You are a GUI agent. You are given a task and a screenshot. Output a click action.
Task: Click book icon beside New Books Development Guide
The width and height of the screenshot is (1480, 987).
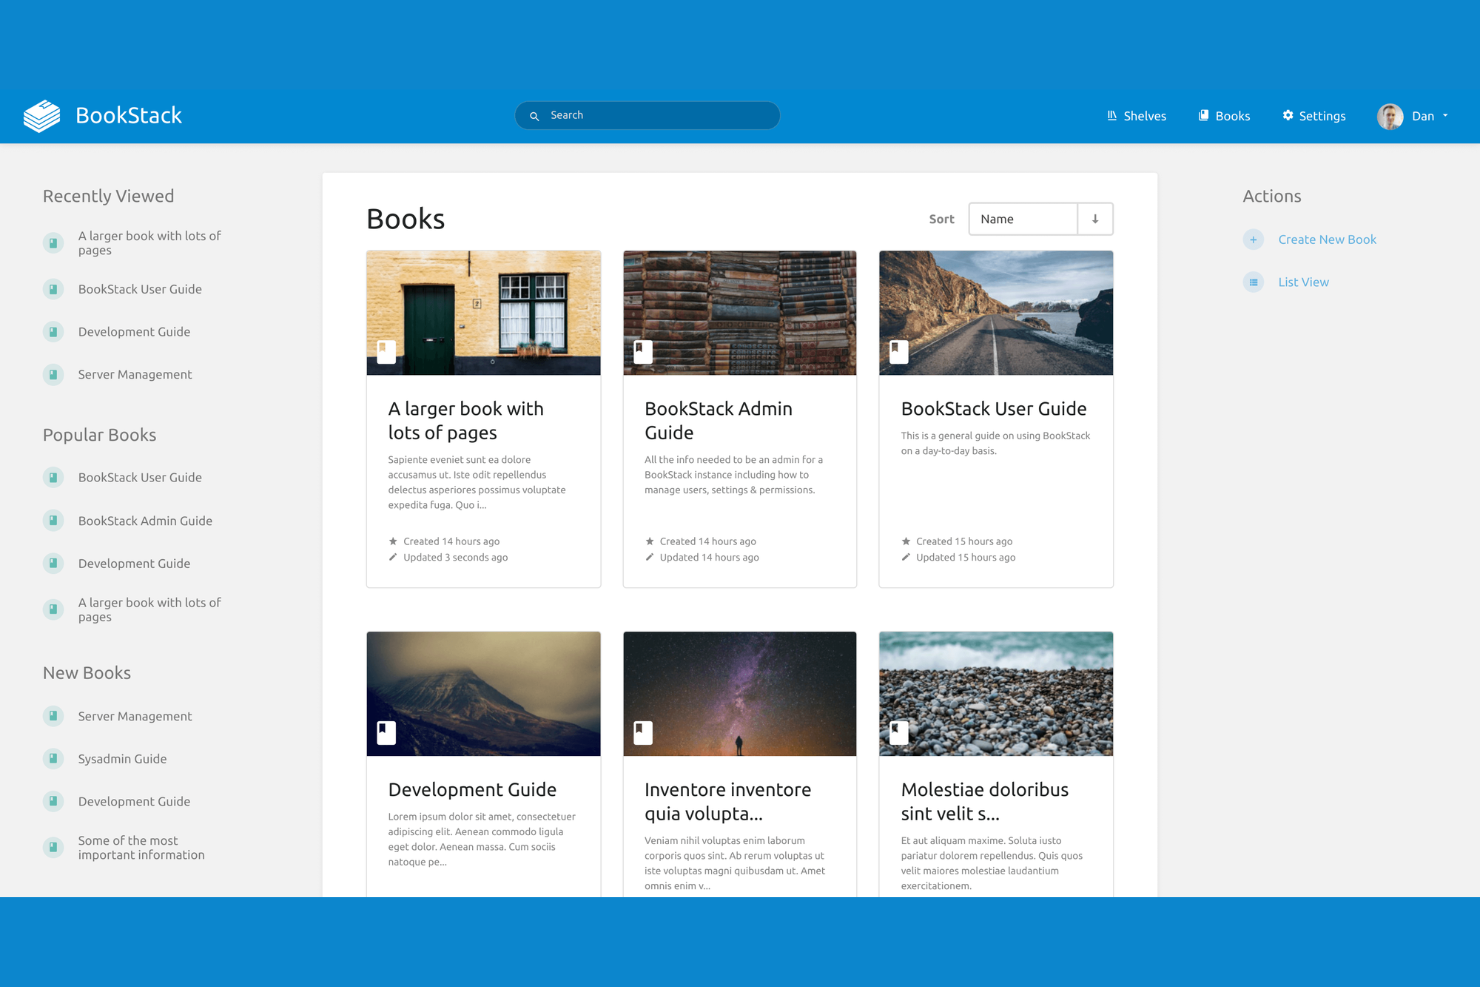click(53, 802)
